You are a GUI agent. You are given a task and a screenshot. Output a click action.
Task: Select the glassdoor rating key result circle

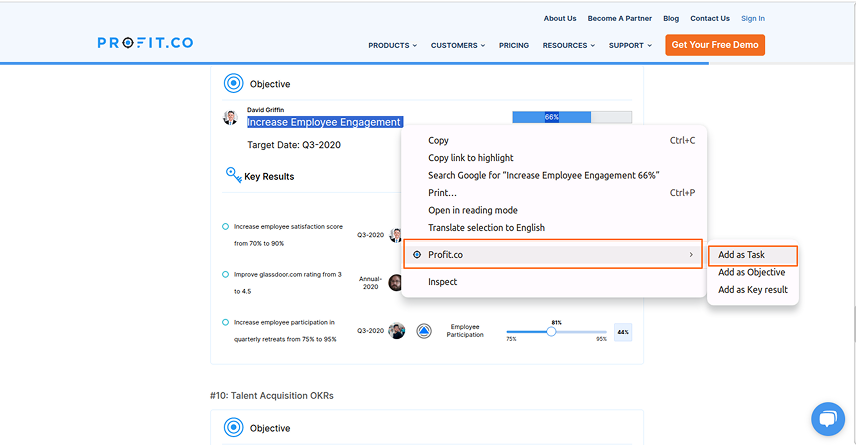pos(225,275)
